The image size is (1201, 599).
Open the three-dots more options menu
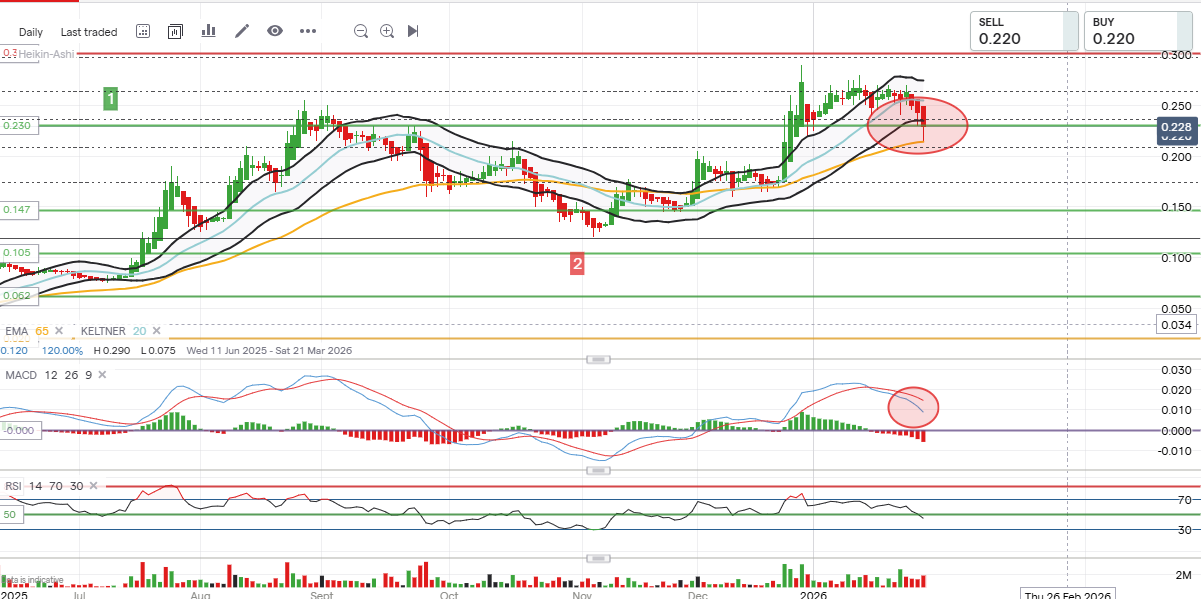pyautogui.click(x=307, y=31)
